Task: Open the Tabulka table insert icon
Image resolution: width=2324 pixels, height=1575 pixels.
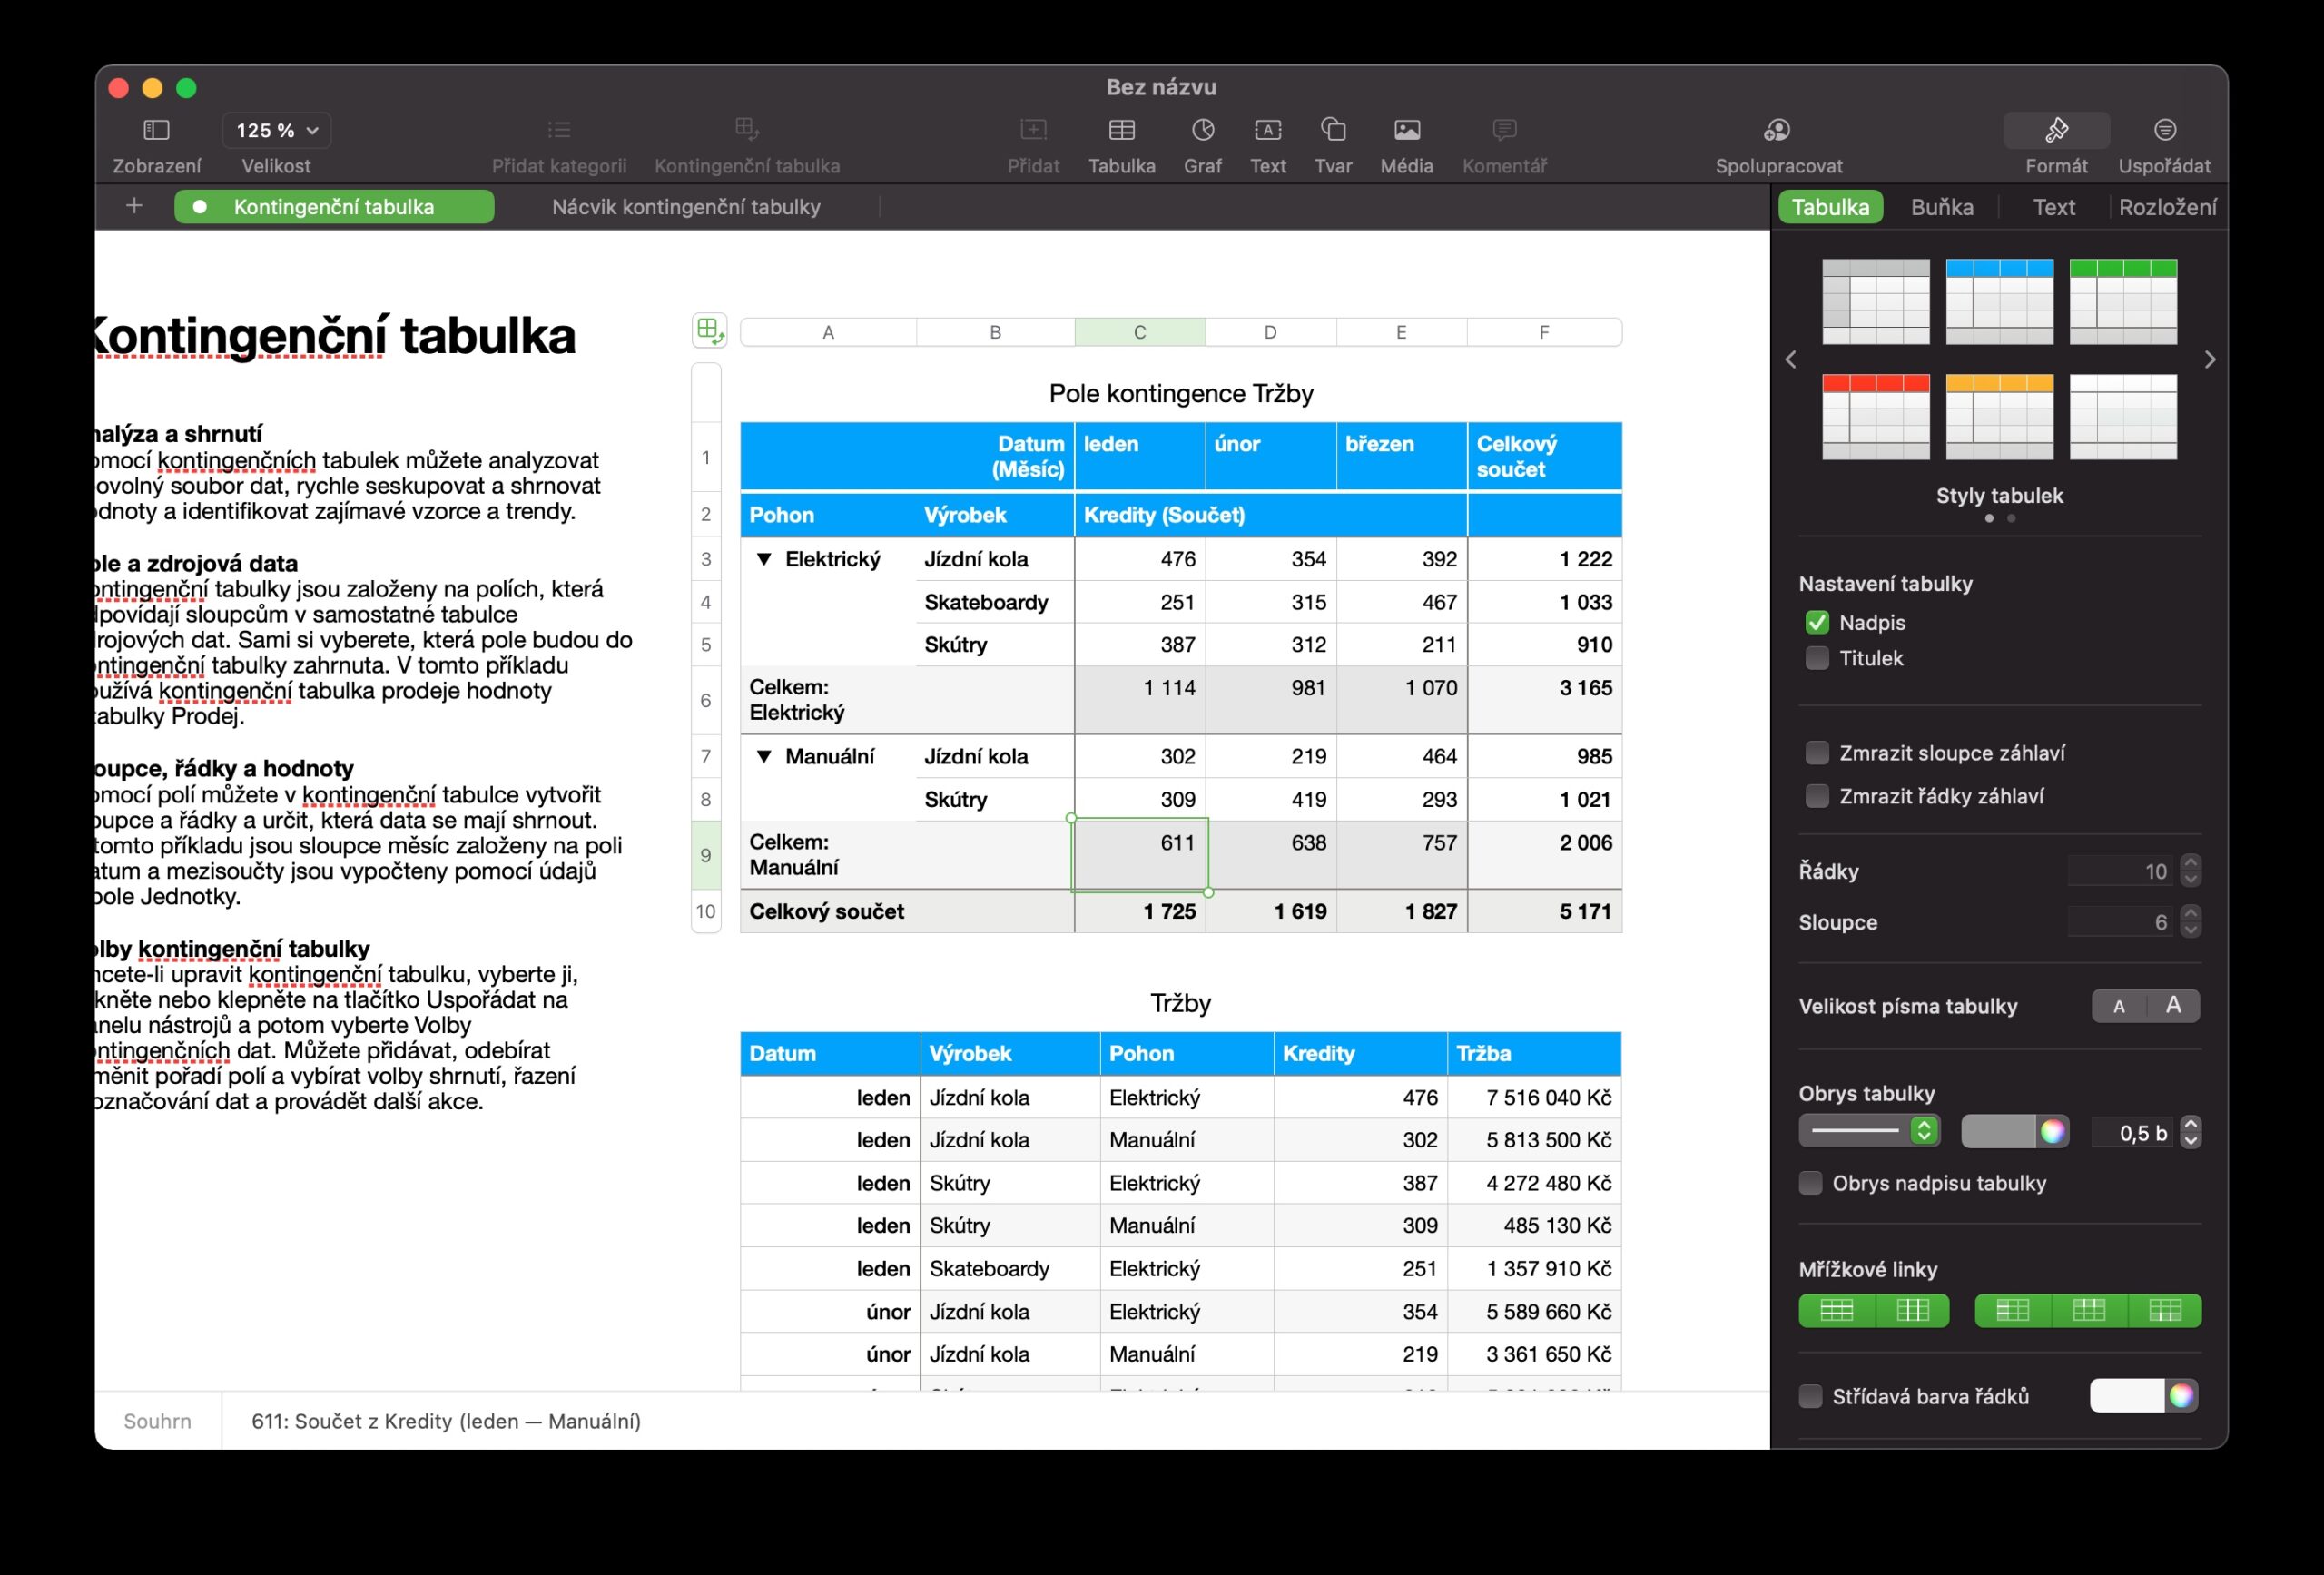Action: click(x=1121, y=130)
